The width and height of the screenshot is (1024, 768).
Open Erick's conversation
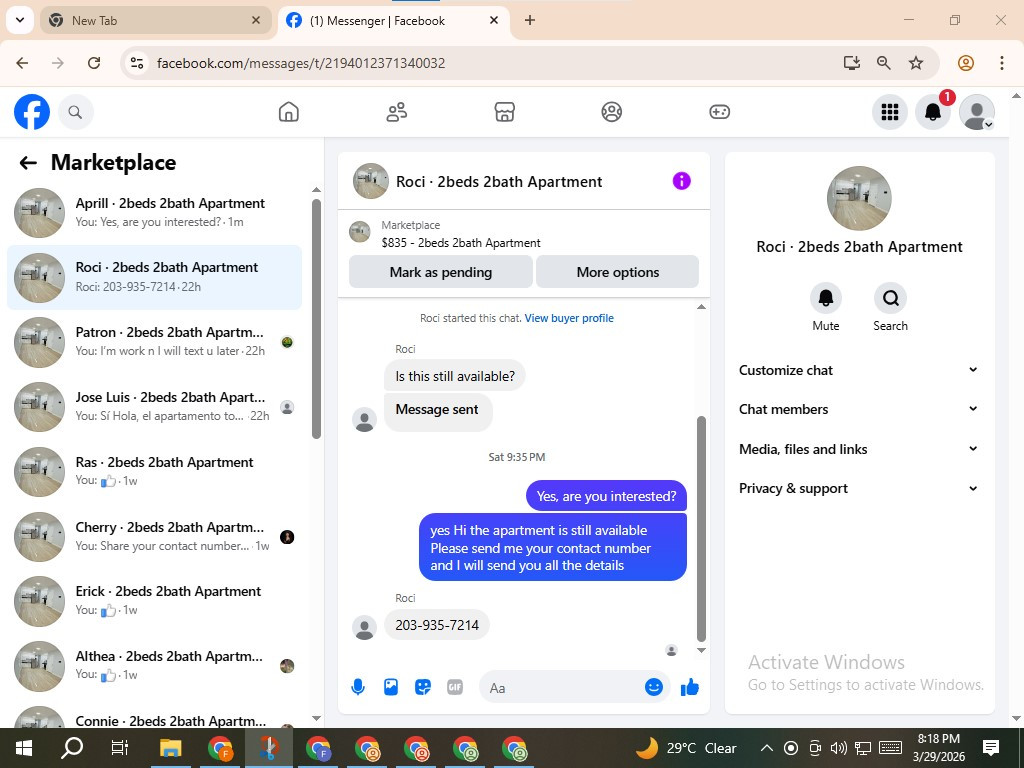pos(154,601)
